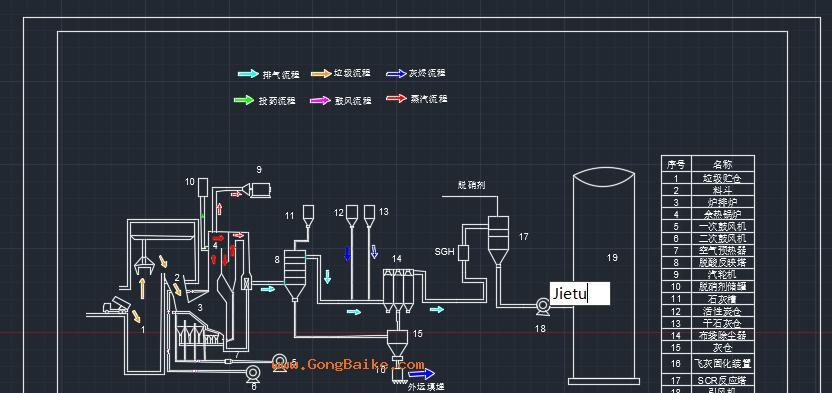This screenshot has width=832, height=393.
Task: Select the 料斗 table cell
Action: tap(722, 190)
